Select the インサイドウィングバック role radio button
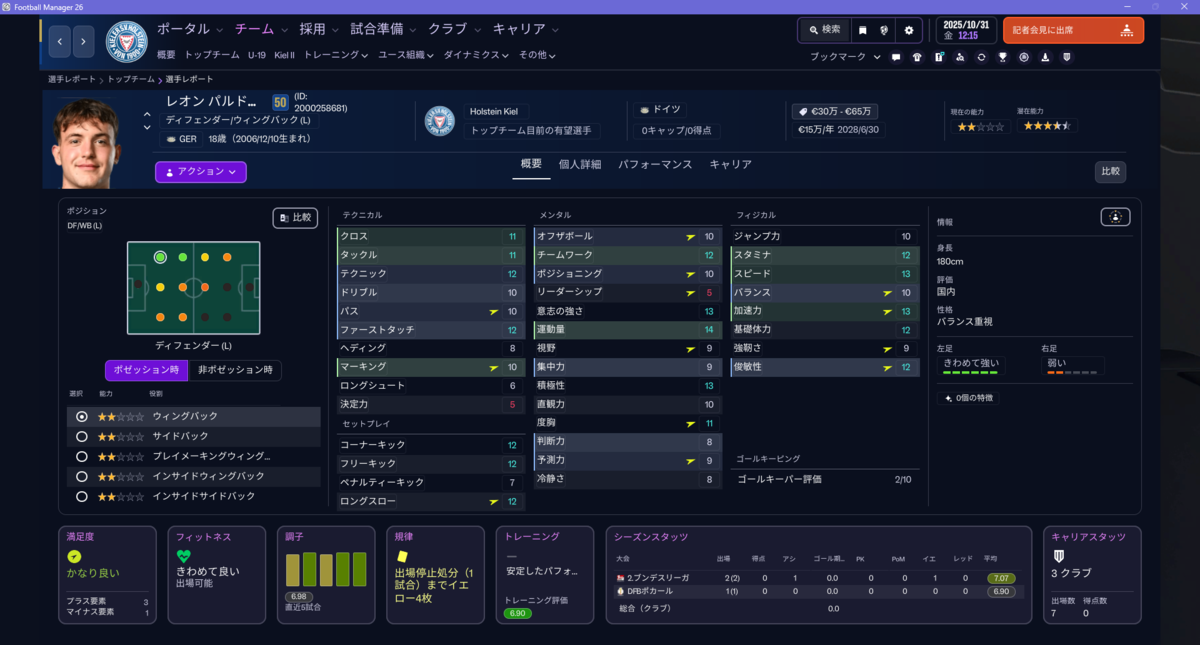Viewport: 1200px width, 645px height. 82,477
